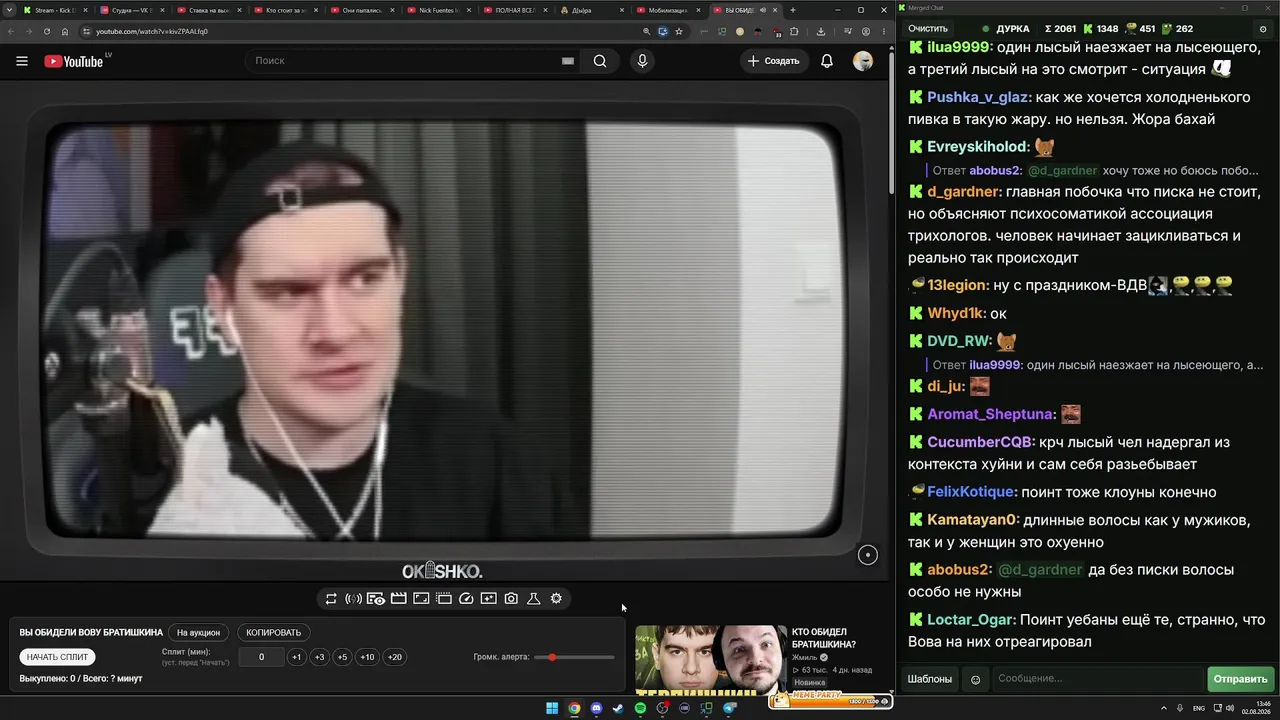Open the on-screen keyboard icon in search
The height and width of the screenshot is (720, 1280).
pyautogui.click(x=568, y=61)
